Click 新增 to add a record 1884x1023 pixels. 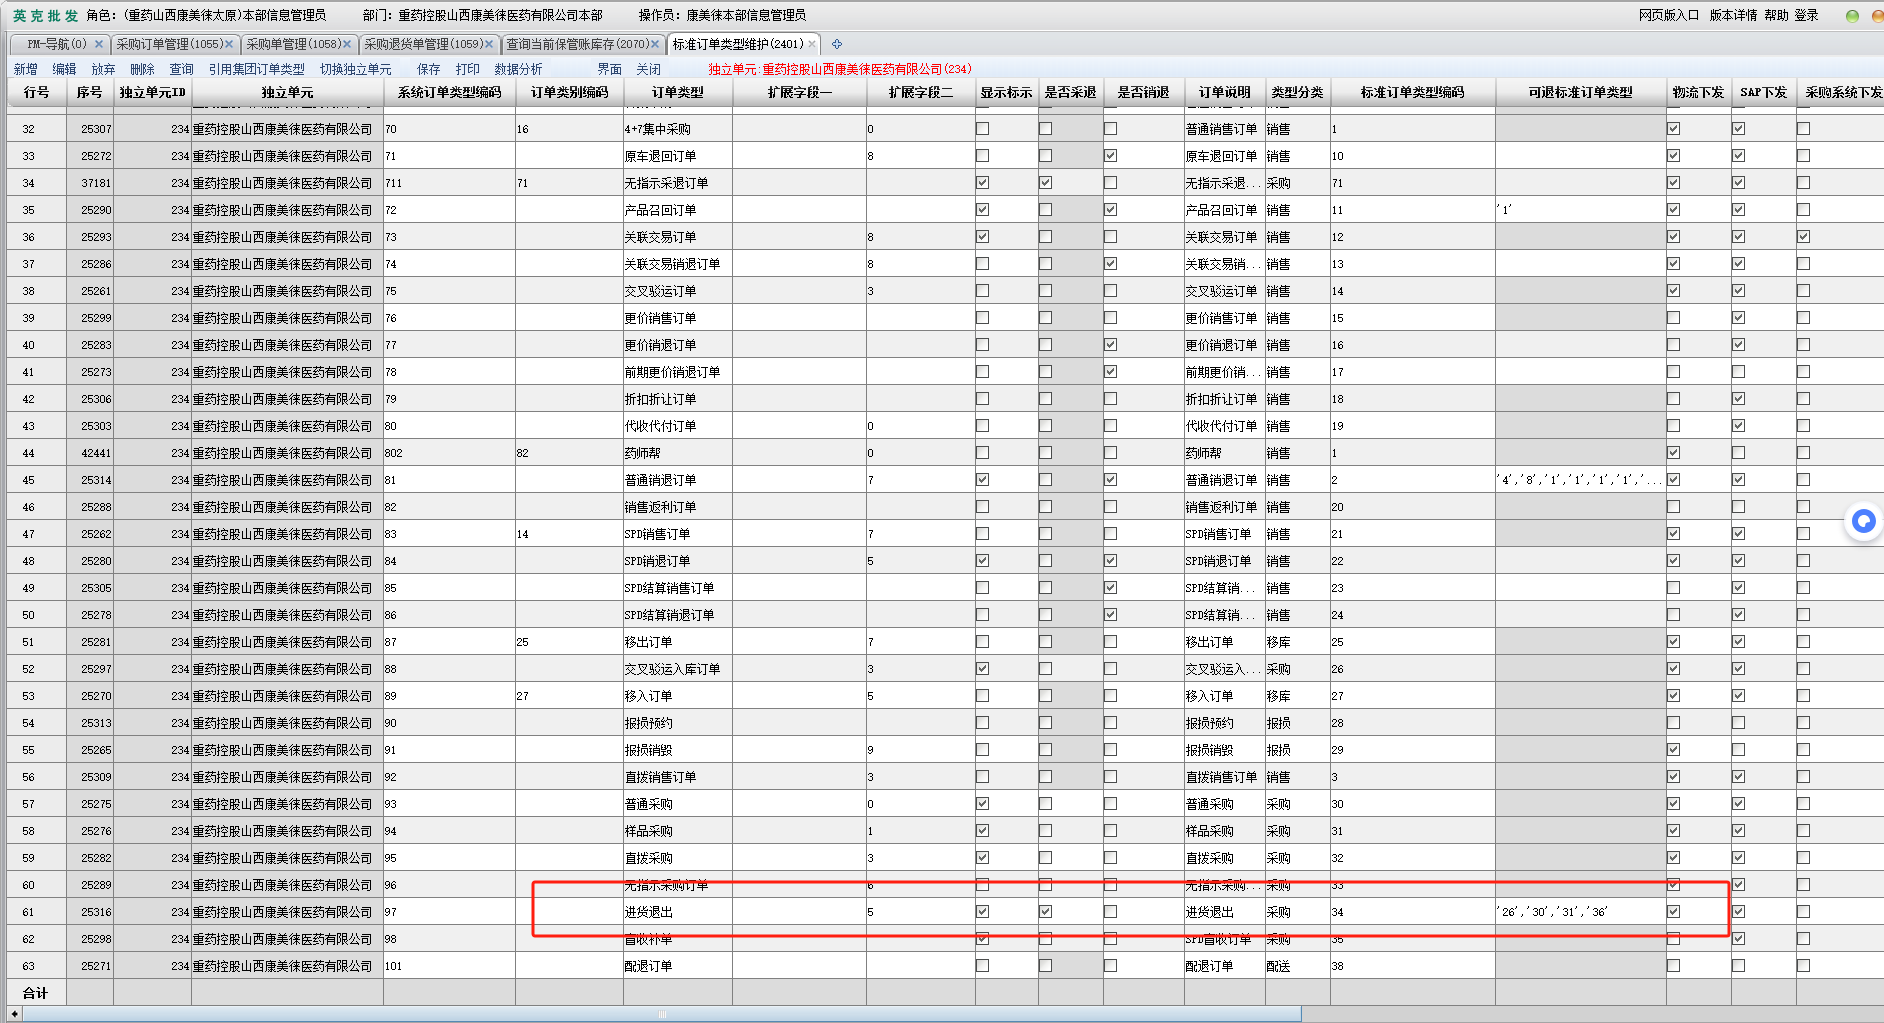(x=25, y=69)
